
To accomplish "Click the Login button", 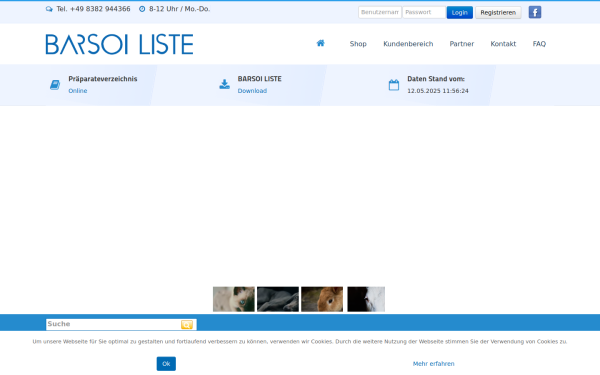I will click(x=460, y=13).
